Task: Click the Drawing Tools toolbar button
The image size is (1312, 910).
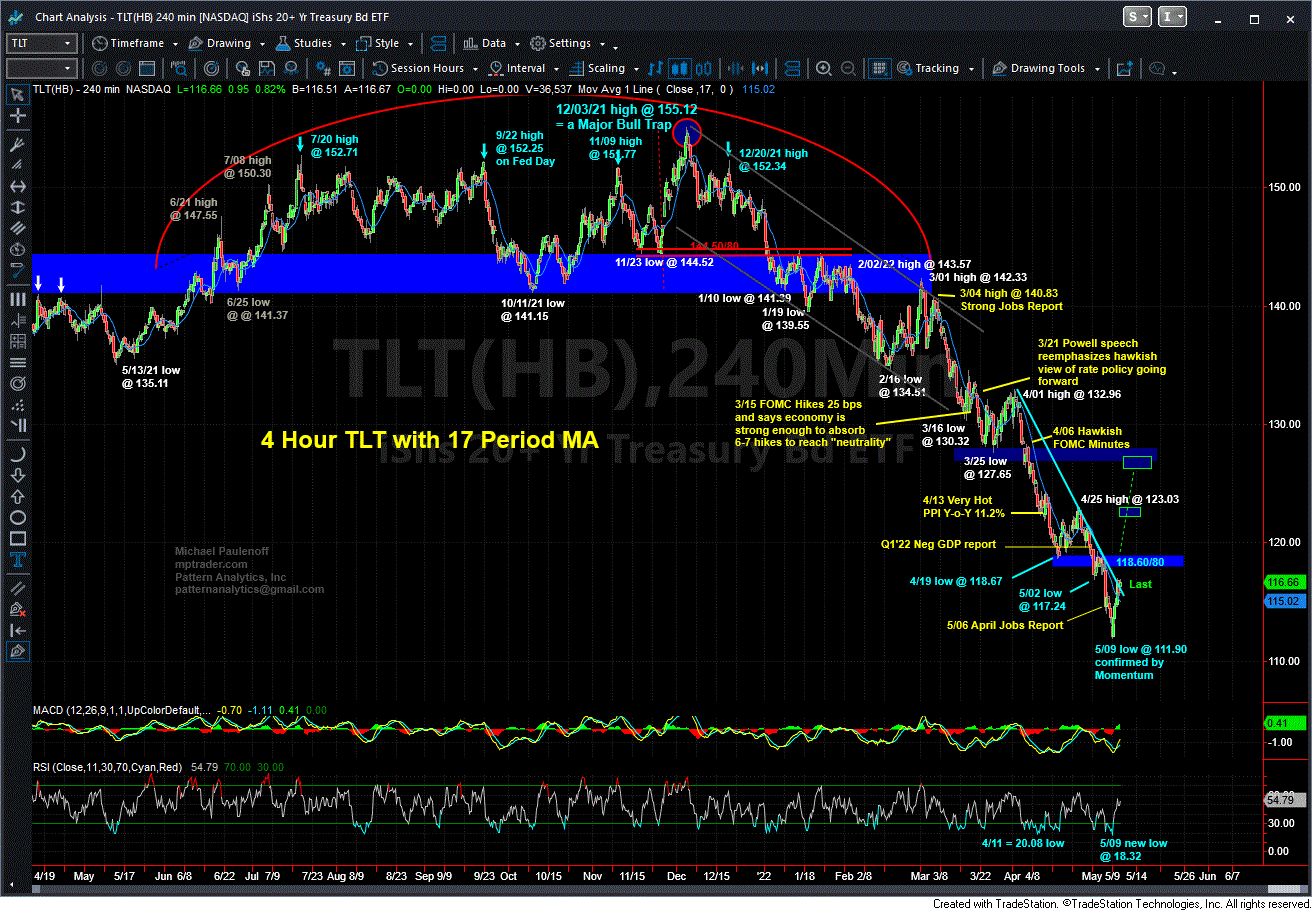Action: [x=1039, y=69]
